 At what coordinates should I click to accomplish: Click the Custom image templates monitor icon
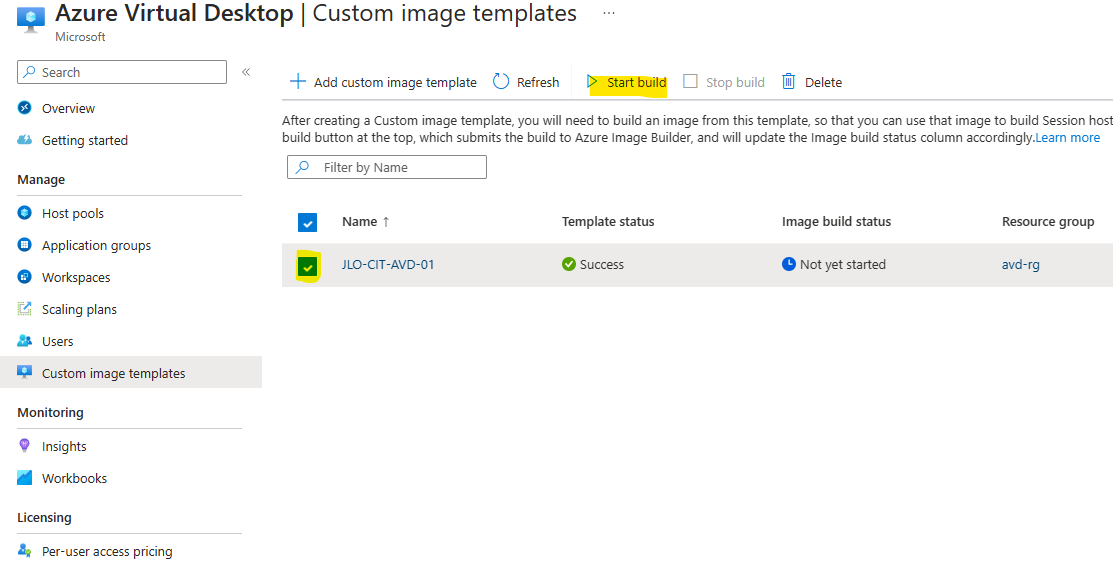click(25, 372)
